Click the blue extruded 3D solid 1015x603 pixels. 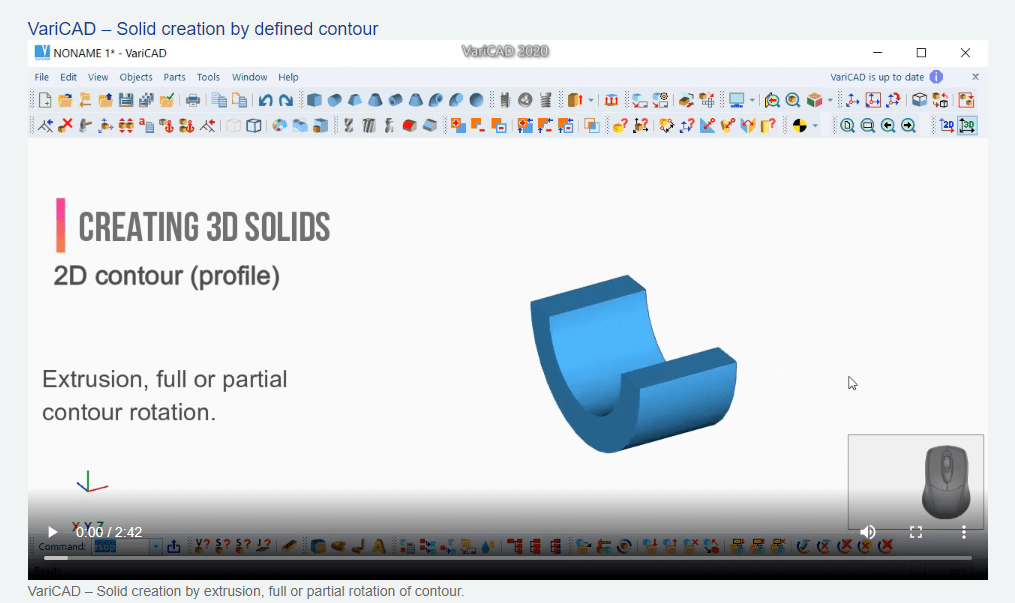633,364
